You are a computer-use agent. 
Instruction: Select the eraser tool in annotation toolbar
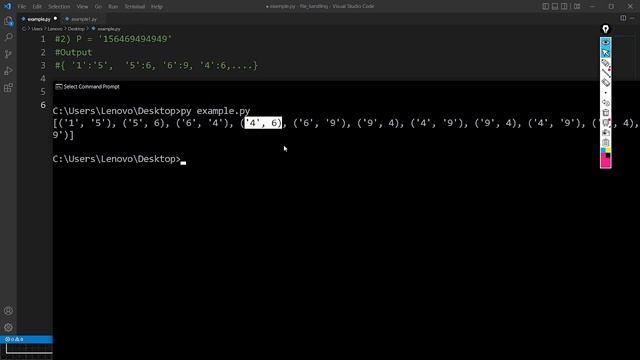pos(606,82)
